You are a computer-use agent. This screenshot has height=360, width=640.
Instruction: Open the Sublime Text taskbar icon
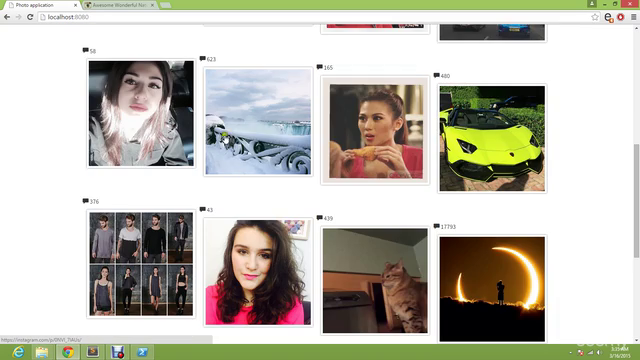click(x=93, y=352)
